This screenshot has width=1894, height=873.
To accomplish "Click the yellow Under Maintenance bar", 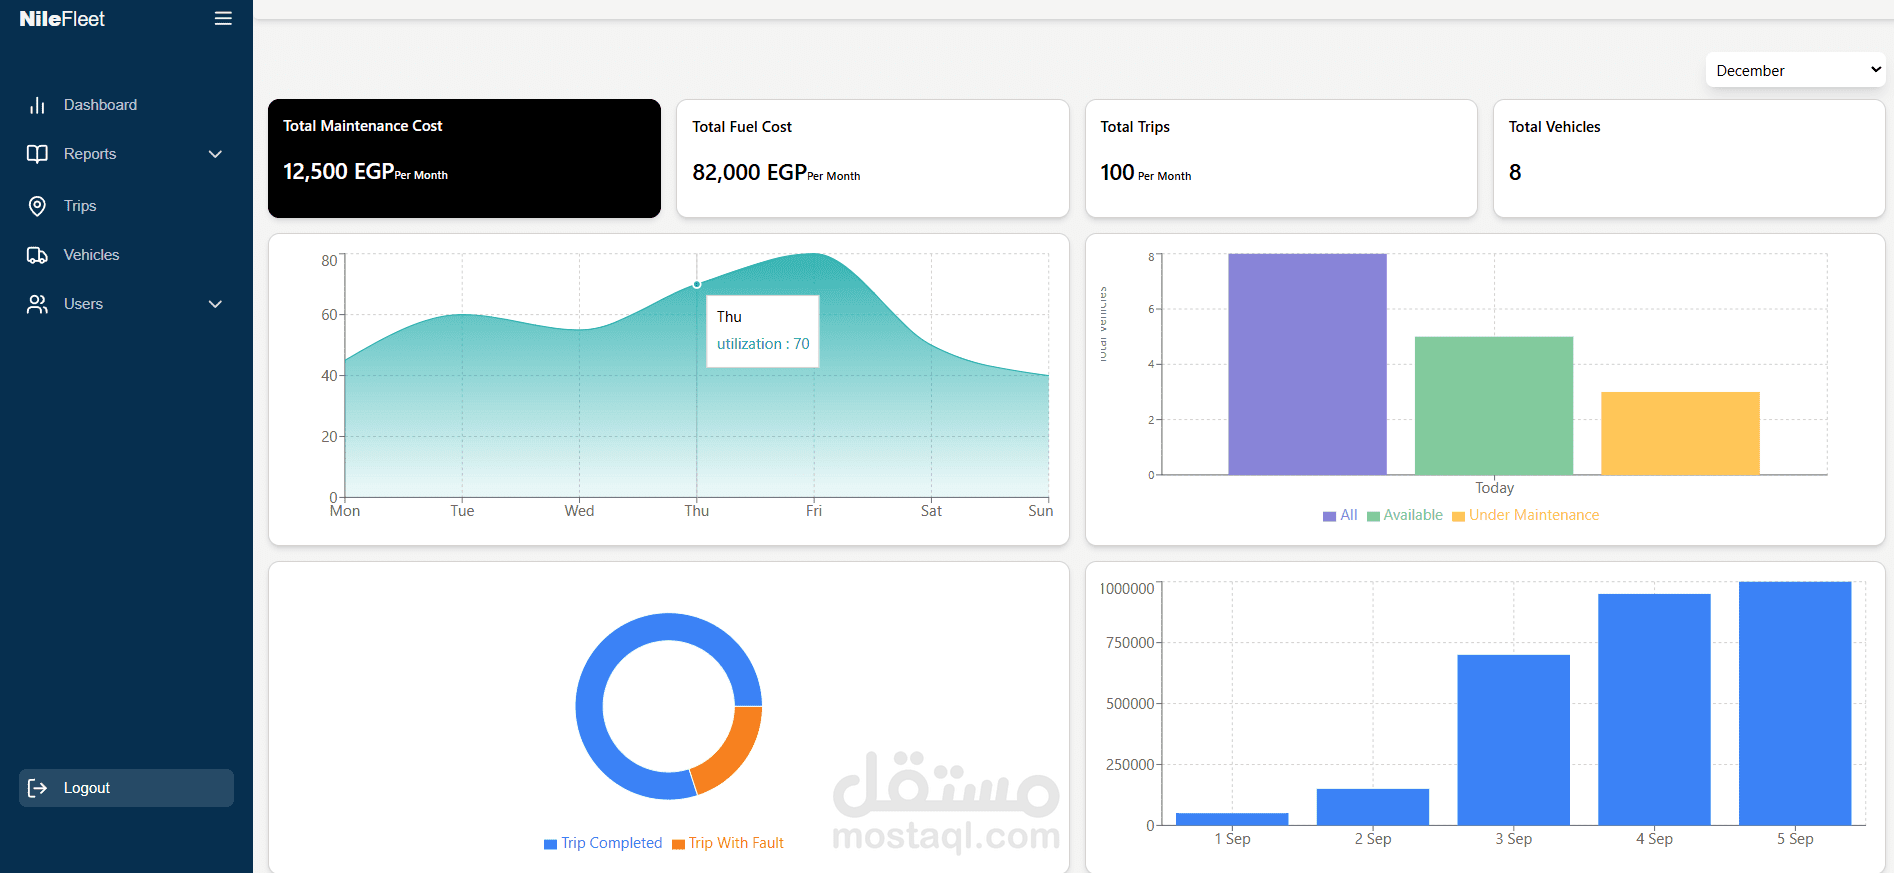I will pyautogui.click(x=1680, y=433).
